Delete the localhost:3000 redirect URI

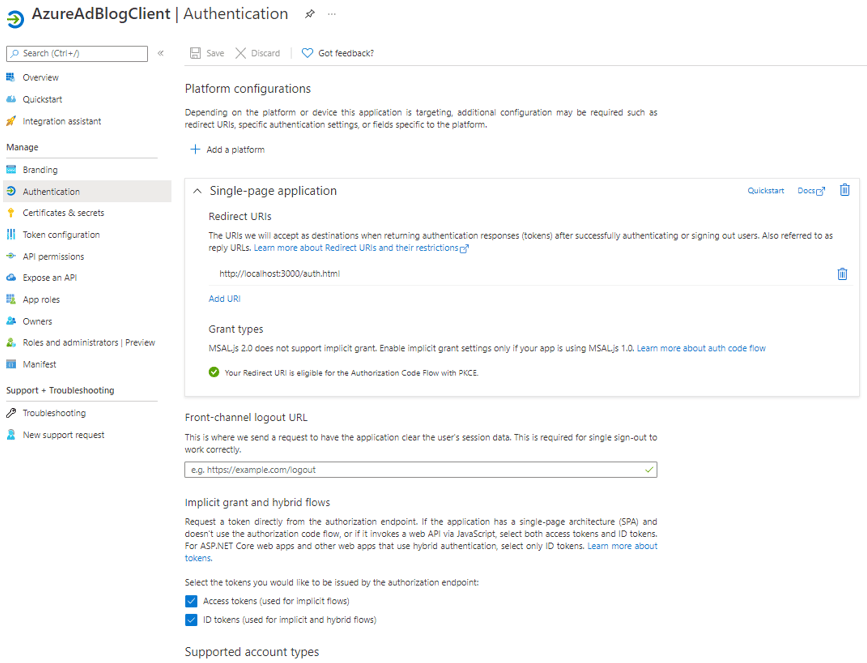[842, 274]
